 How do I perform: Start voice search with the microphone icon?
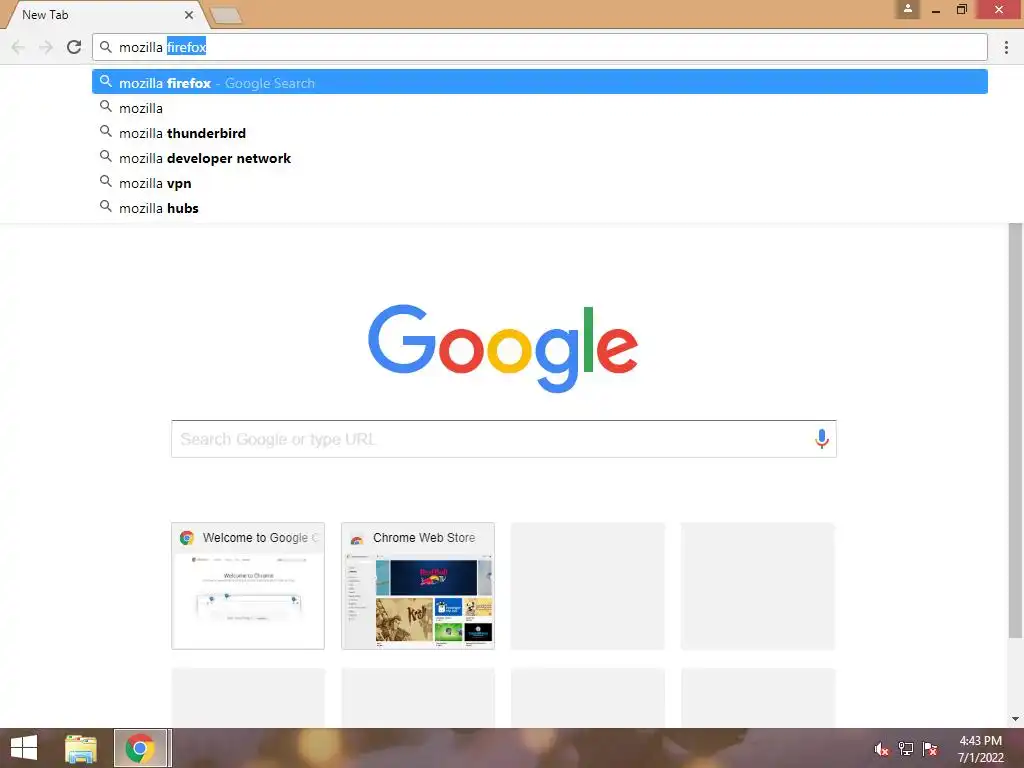coord(822,439)
